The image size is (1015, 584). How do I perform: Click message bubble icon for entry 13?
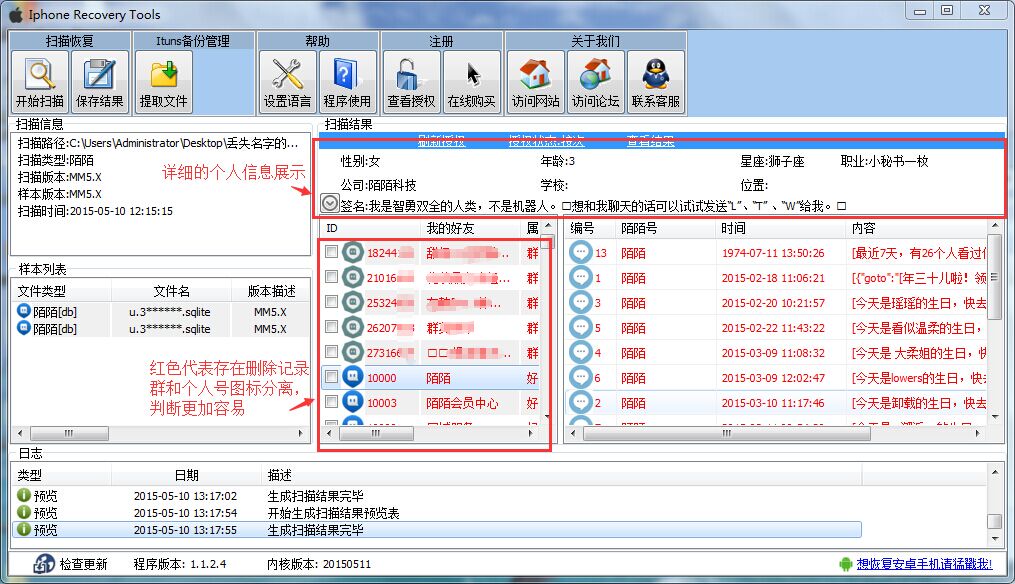click(581, 253)
